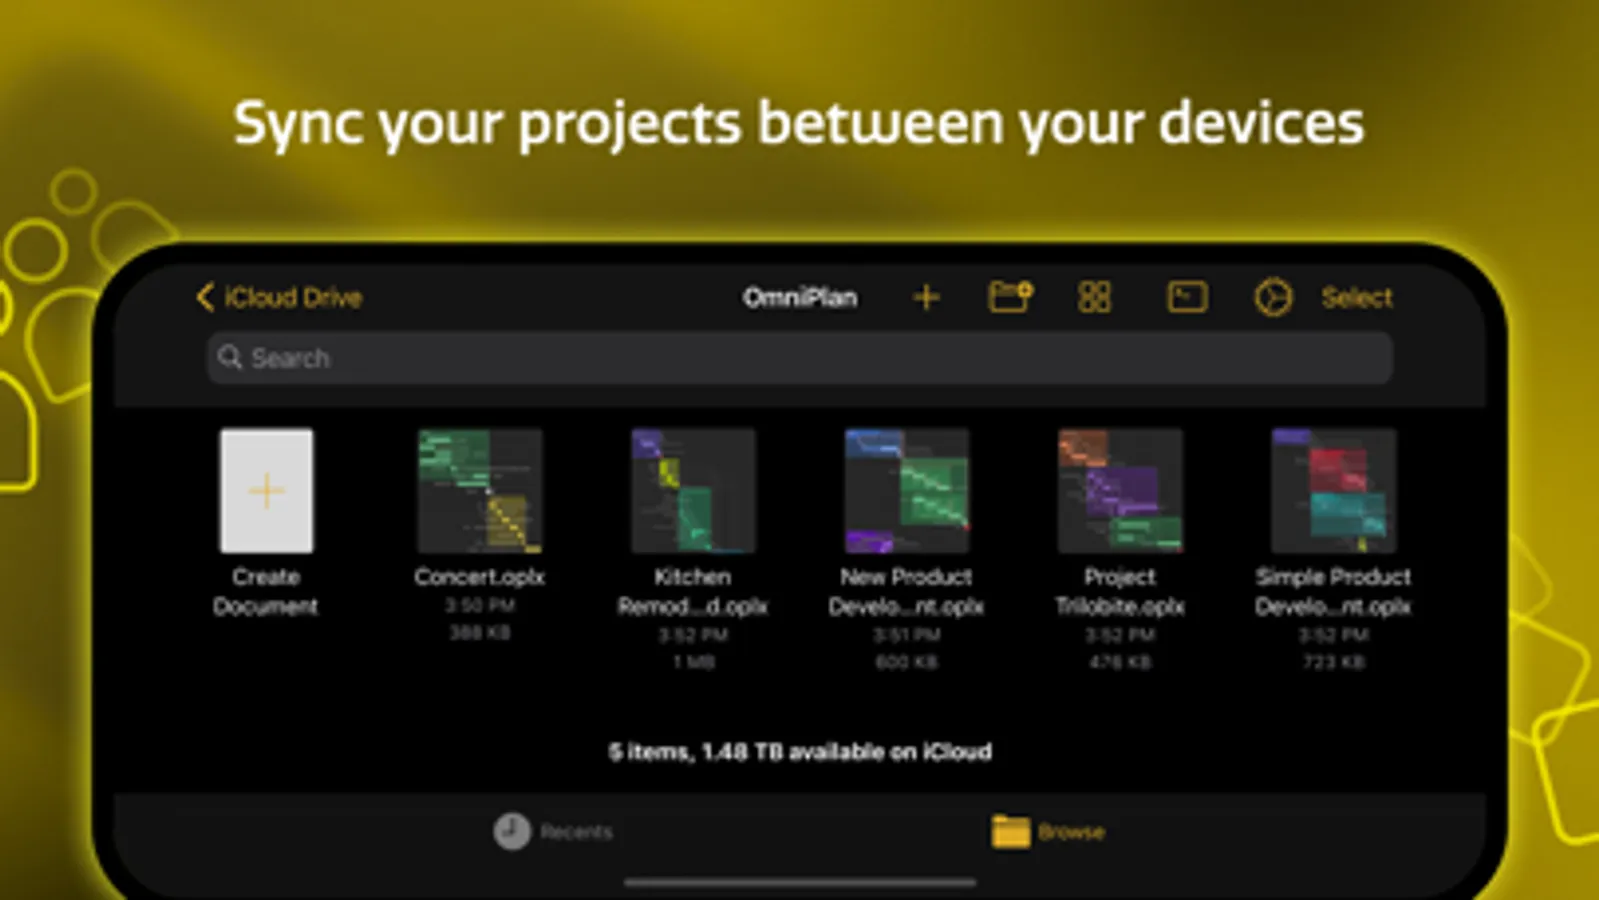Go back to iCloud Drive
The width and height of the screenshot is (1599, 900).
click(279, 297)
